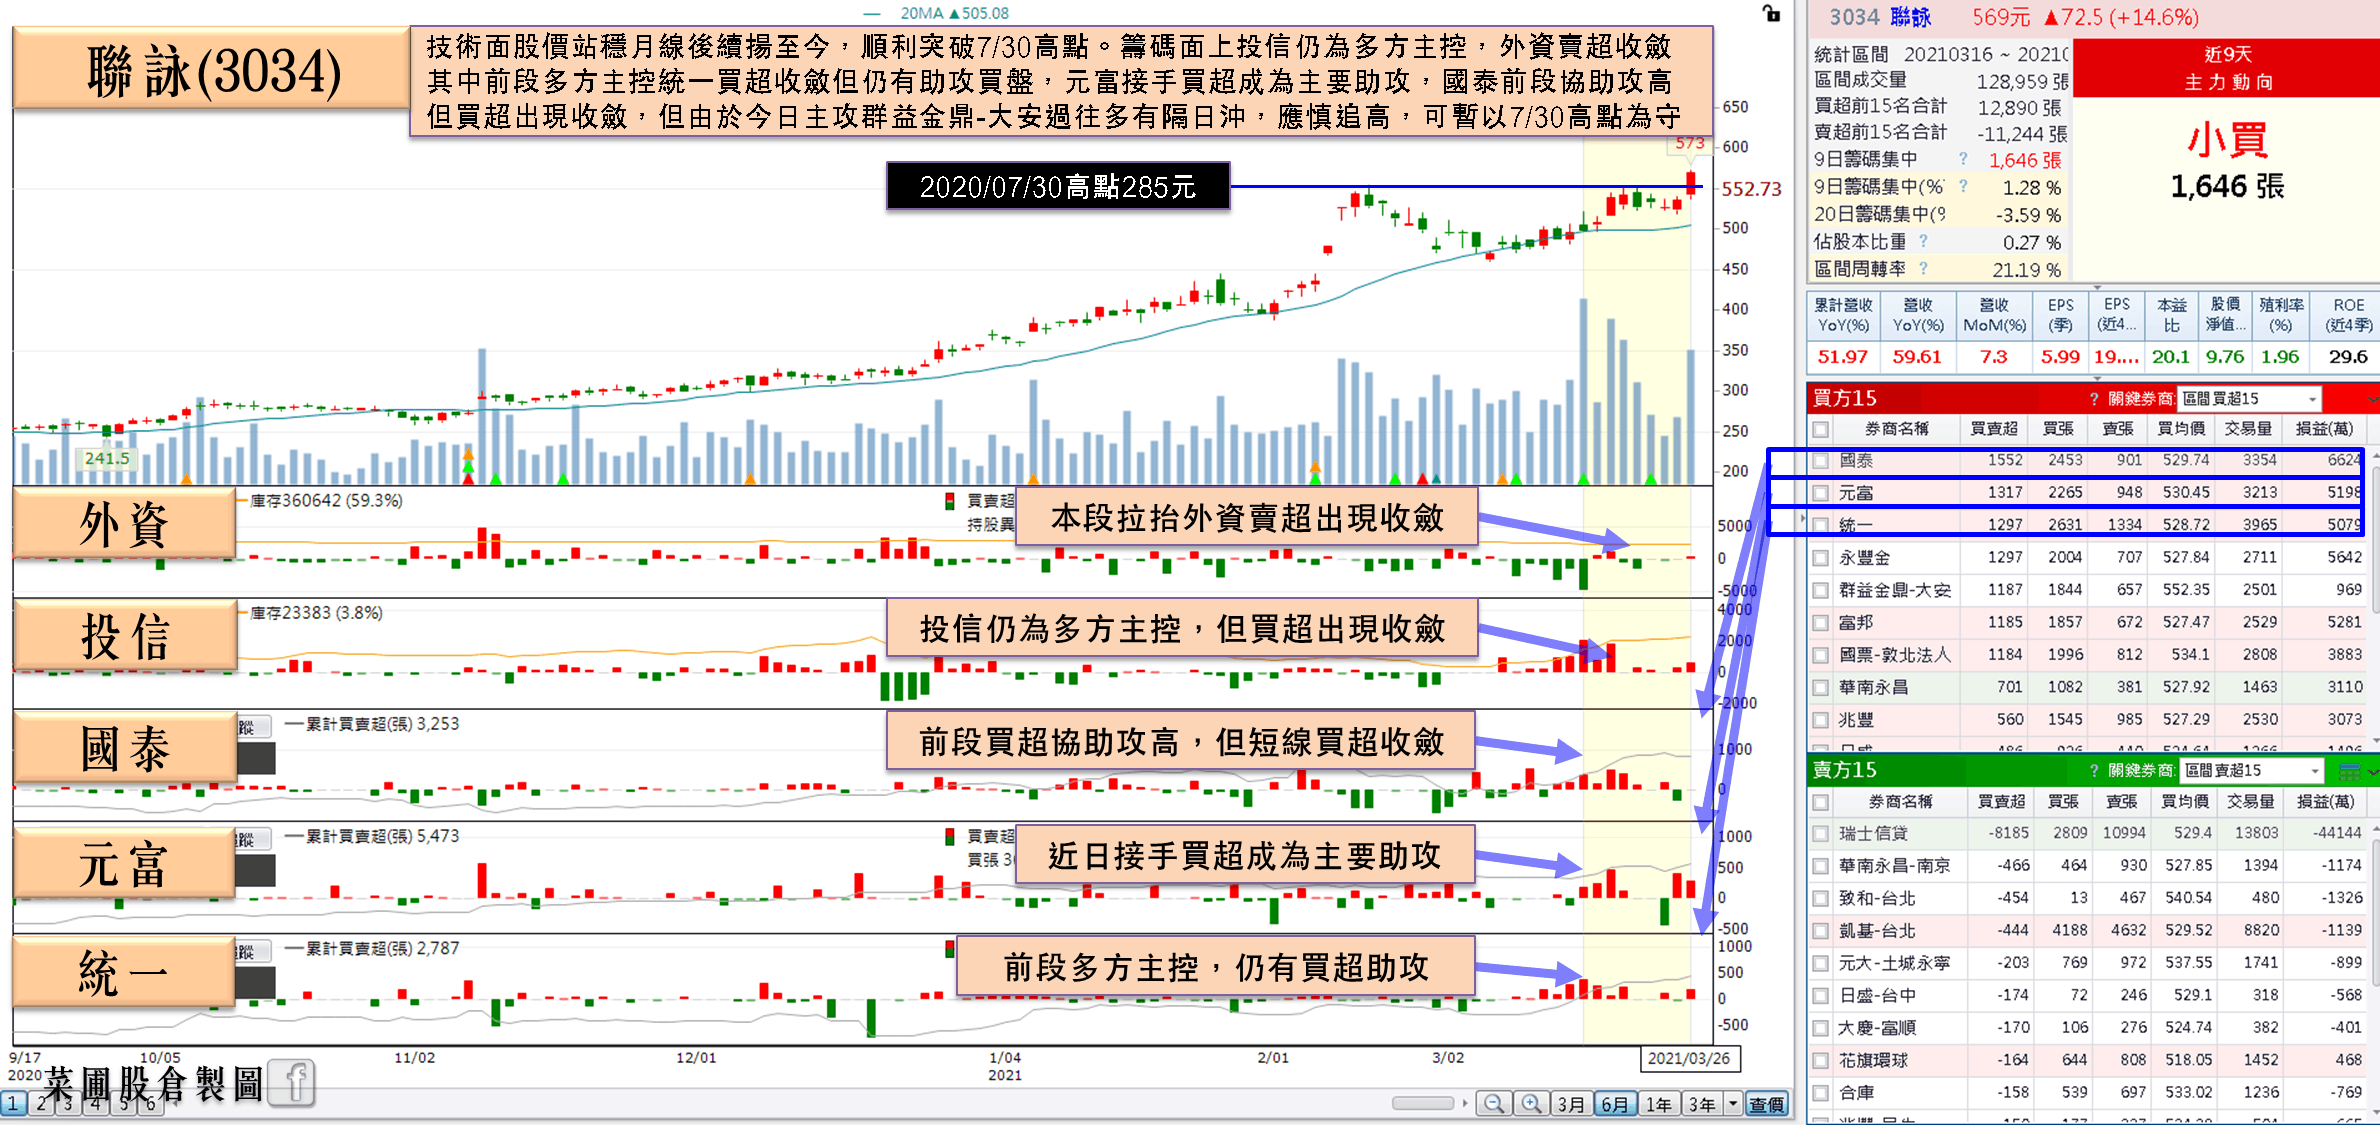
Task: Select the 華南永昌 buyer row name
Action: [1874, 688]
